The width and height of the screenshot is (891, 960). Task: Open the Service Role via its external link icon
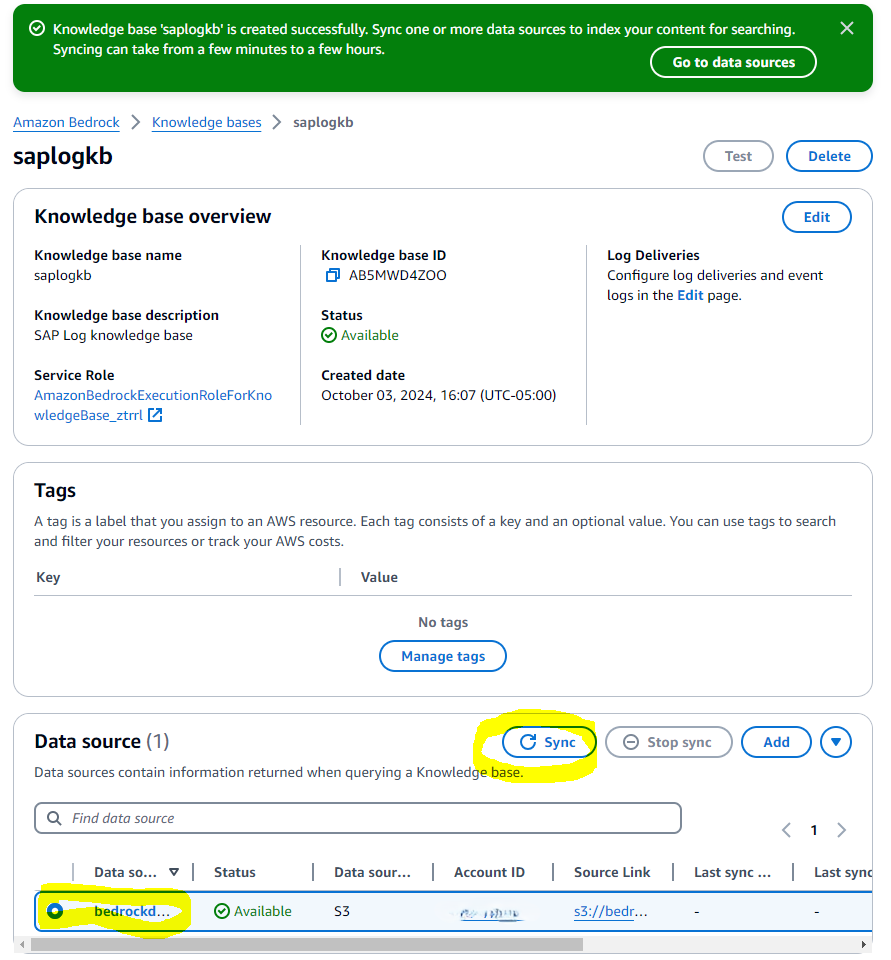pyautogui.click(x=154, y=415)
